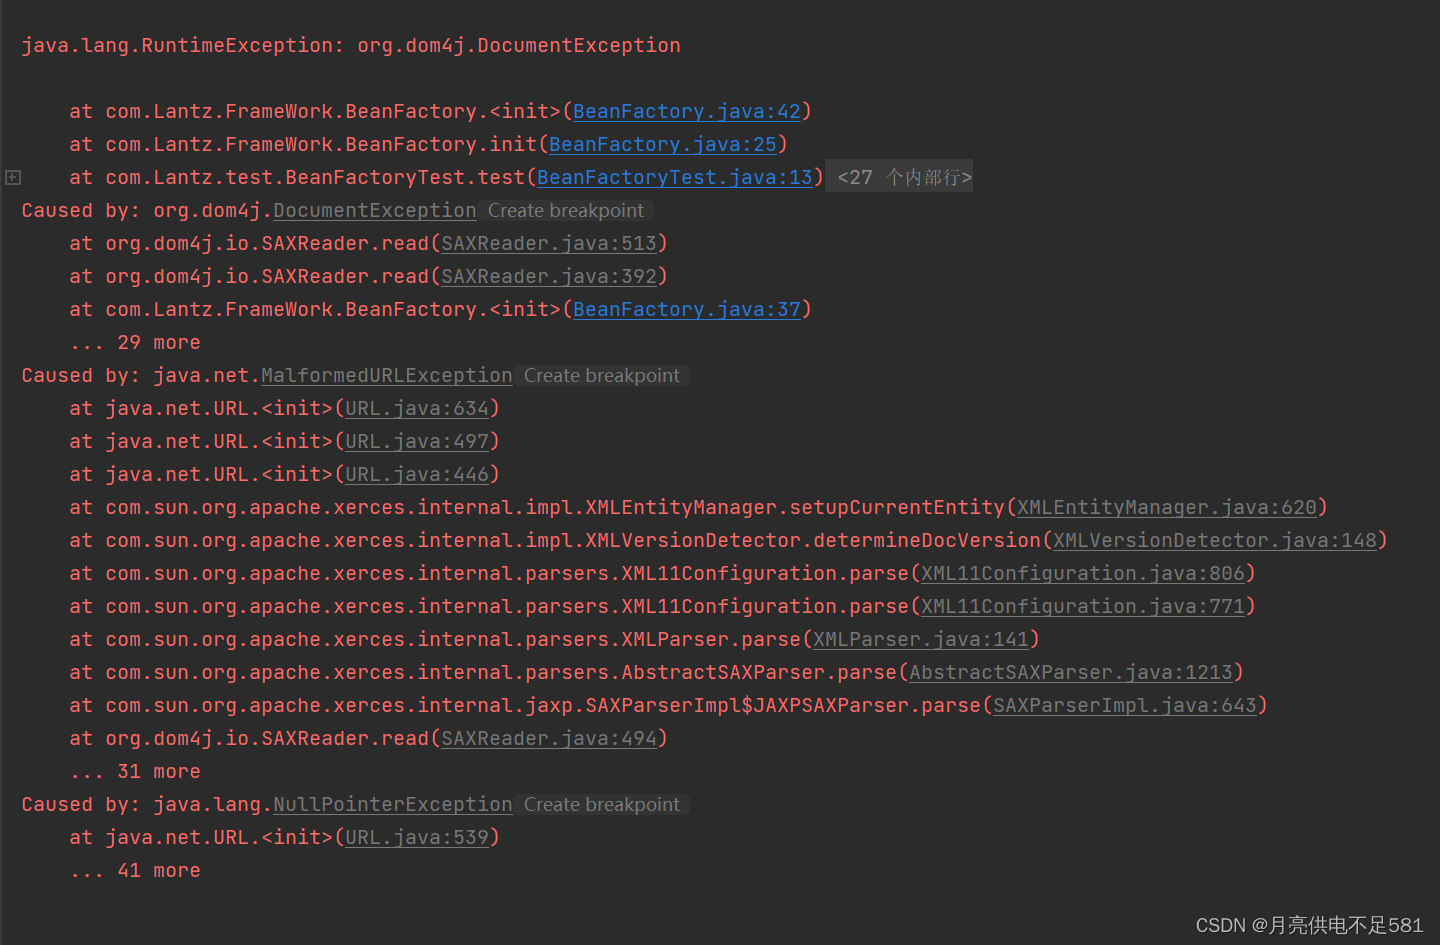Open the XMLParser.java:141 link
Image resolution: width=1440 pixels, height=945 pixels.
[921, 640]
